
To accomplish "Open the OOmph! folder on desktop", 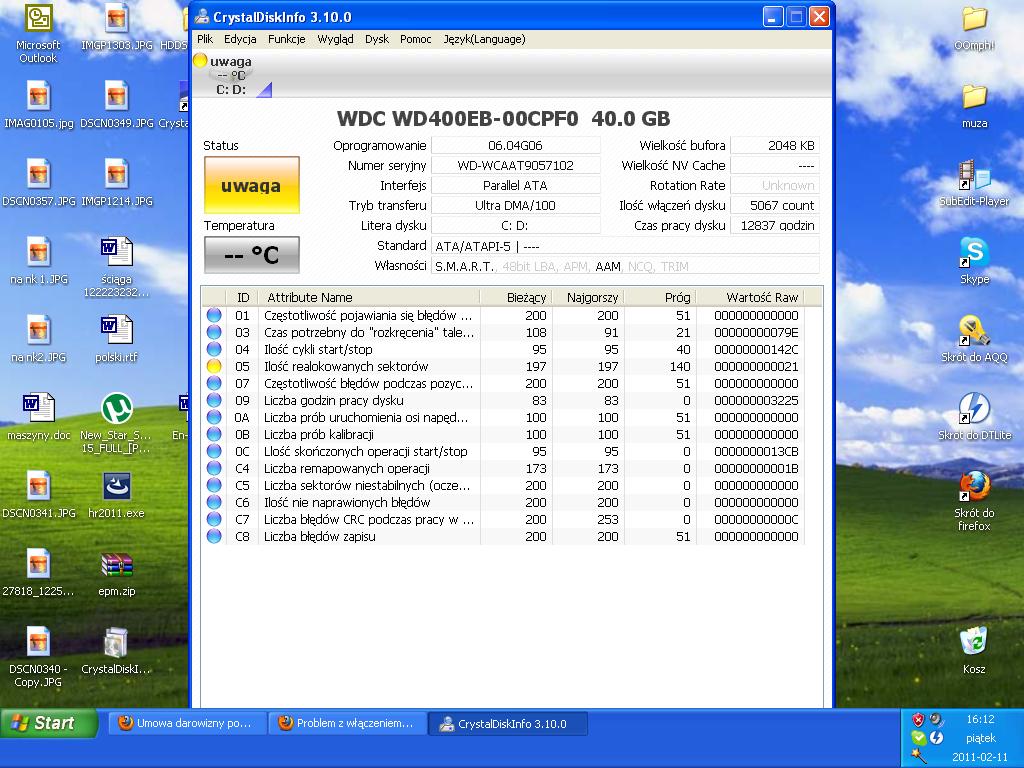I will click(974, 27).
